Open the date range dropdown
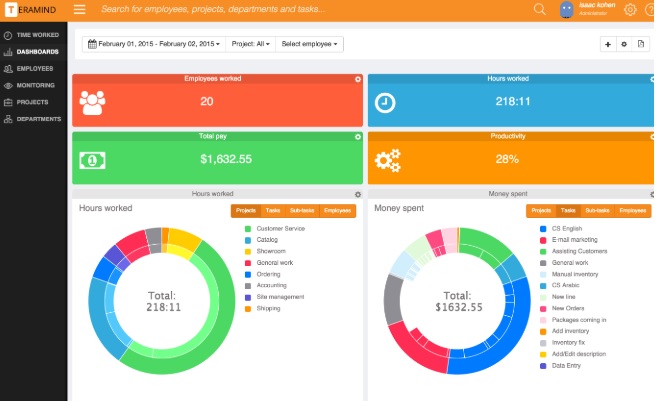The image size is (660, 401). pos(153,44)
